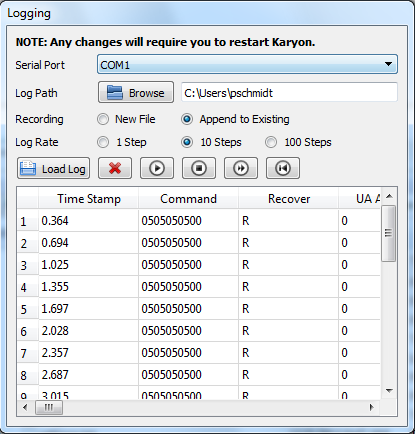This screenshot has height=434, width=415.
Task: Set log rate to 100 Steps
Action: [298, 142]
